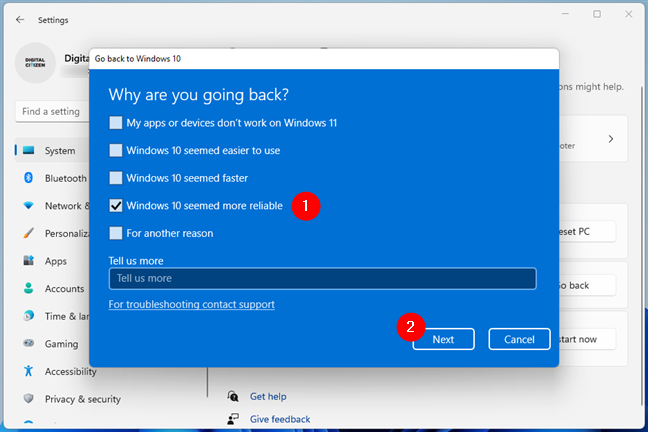Click the Accessibility figure icon
Image resolution: width=648 pixels, height=432 pixels.
point(29,371)
